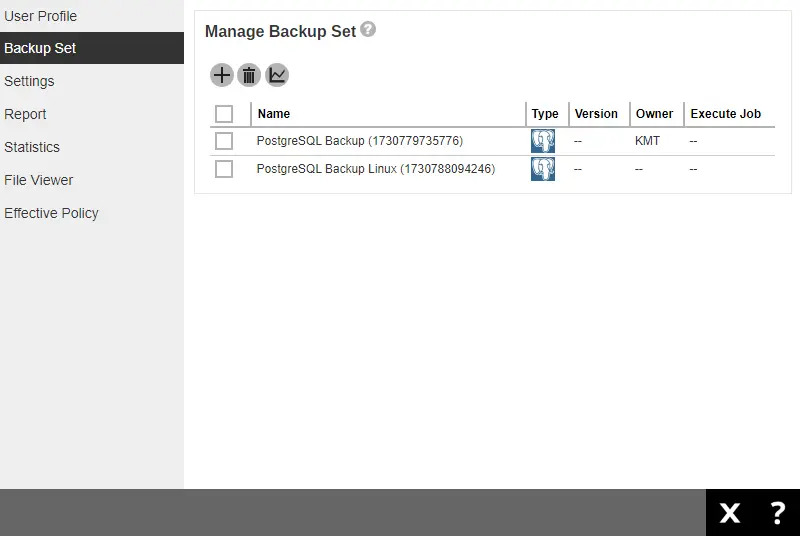The image size is (800, 536).
Task: Click the delete backup set trash icon
Action: 249,75
